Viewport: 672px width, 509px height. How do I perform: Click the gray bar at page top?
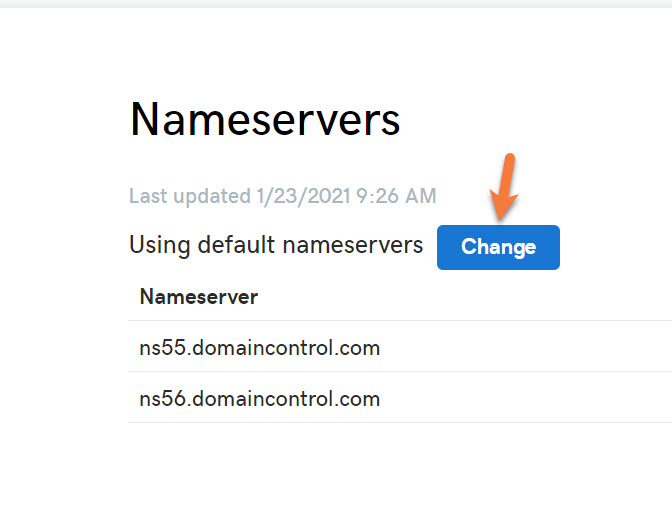[x=336, y=4]
